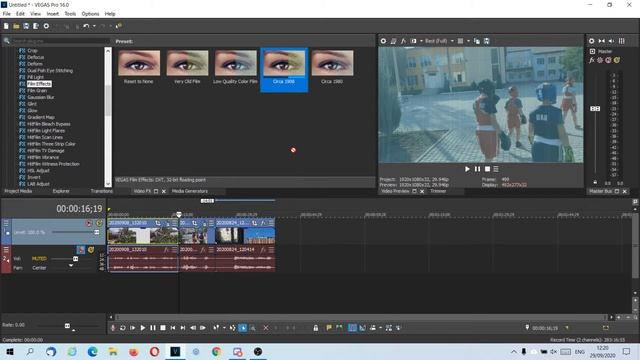Toggle Master Bus mute speaker icon
Screen dimensions: 640x360
(611, 41)
